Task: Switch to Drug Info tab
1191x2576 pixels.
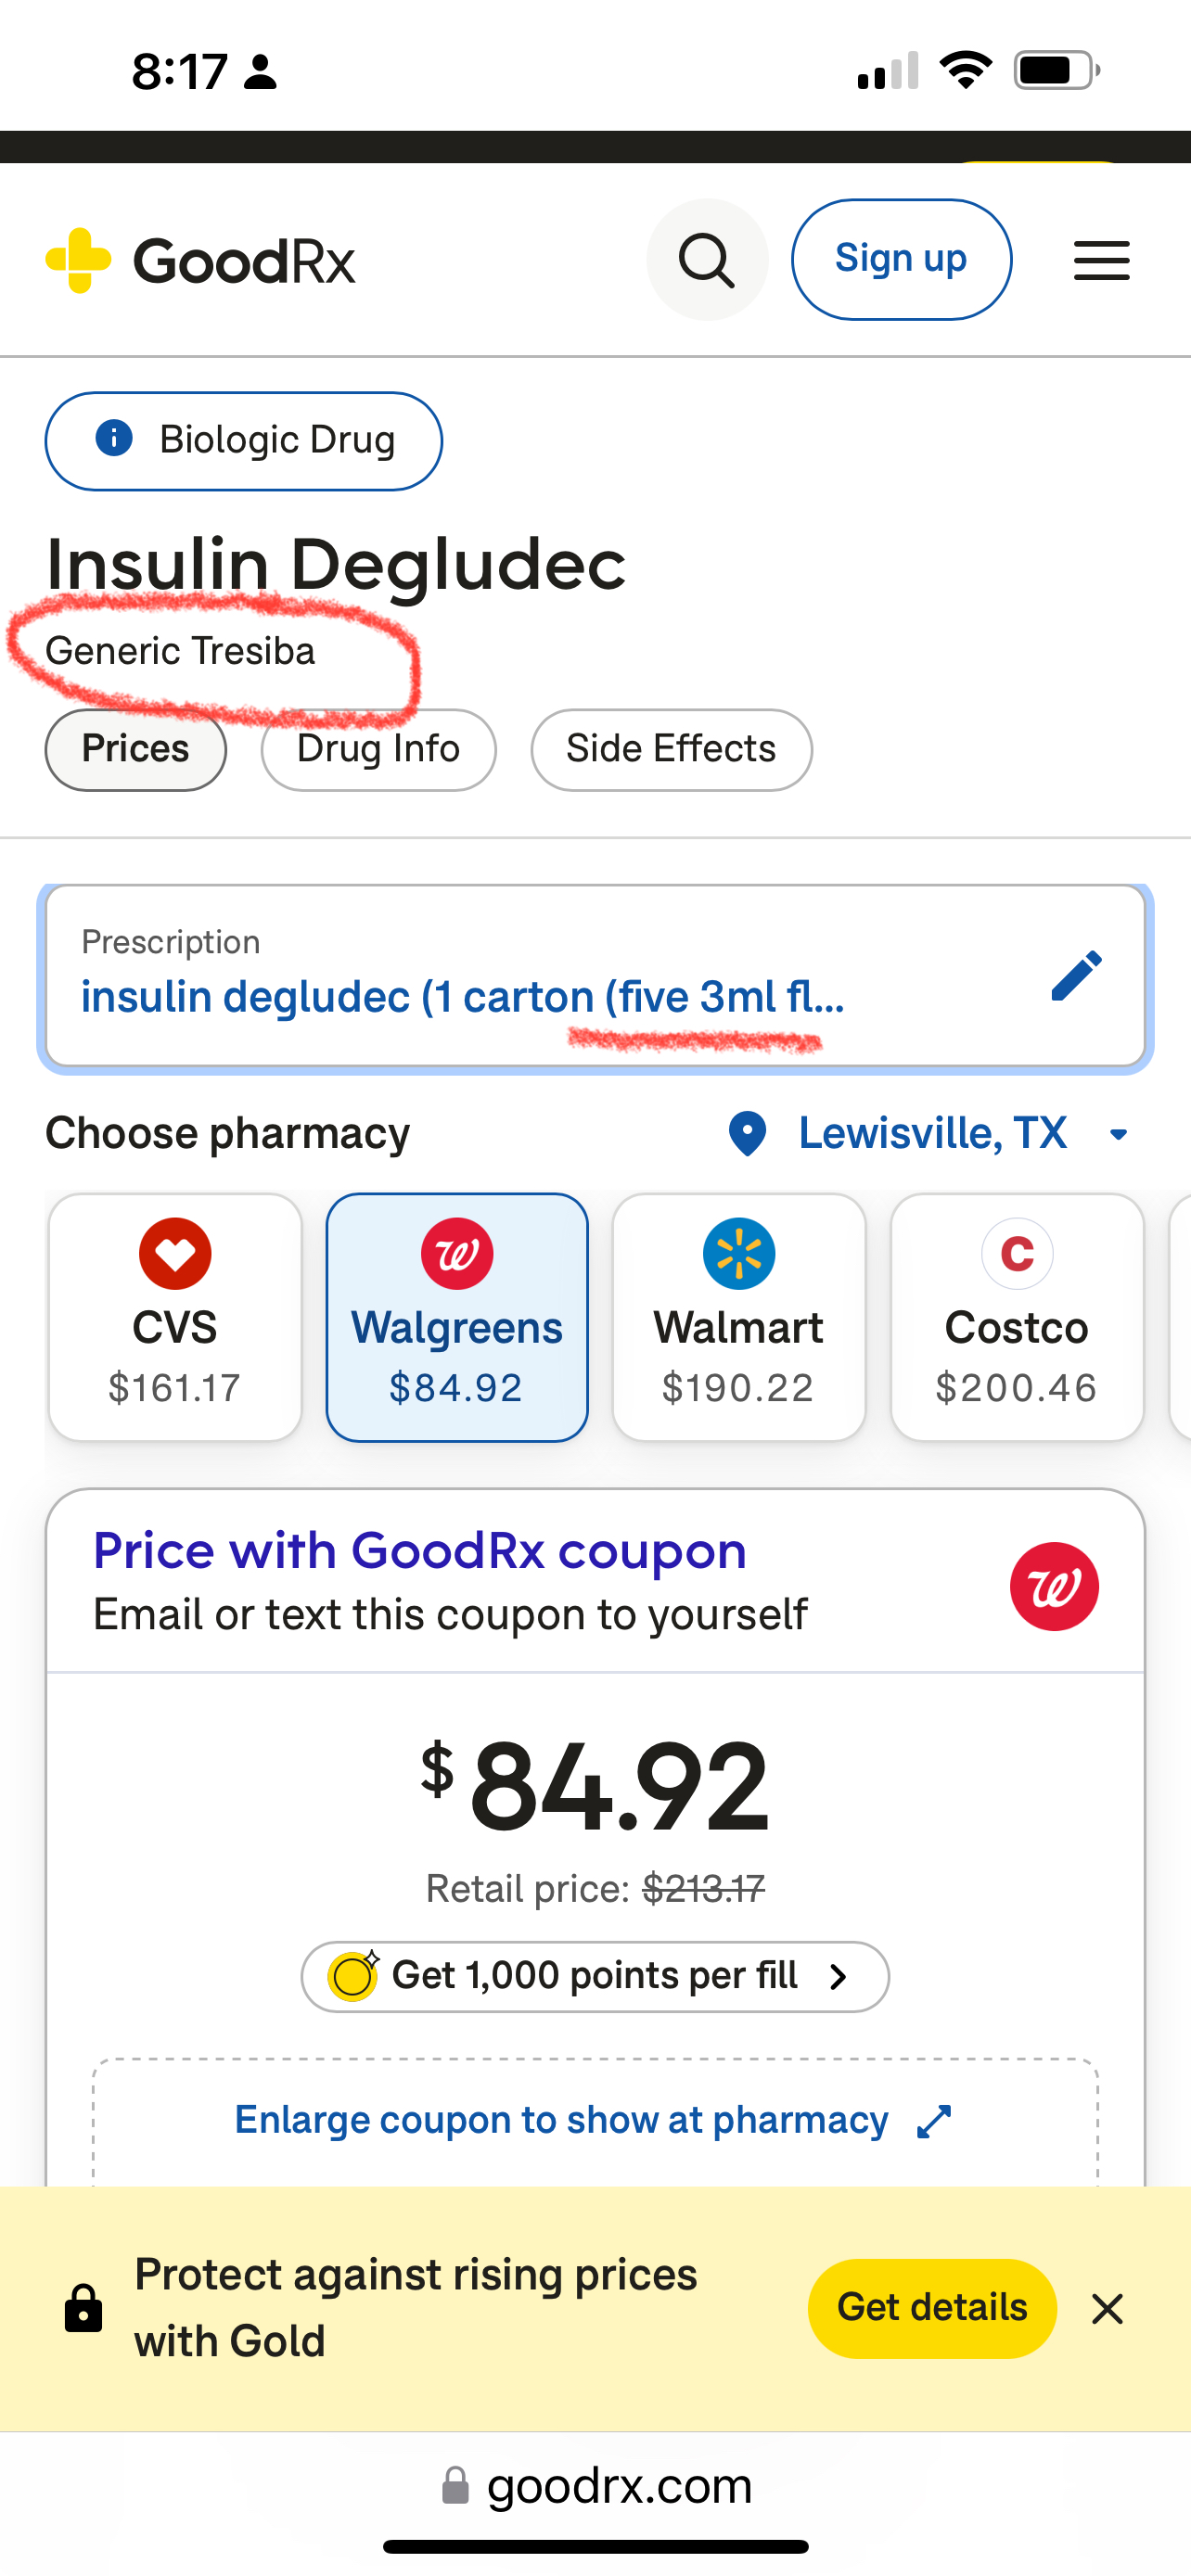Action: pyautogui.click(x=378, y=749)
